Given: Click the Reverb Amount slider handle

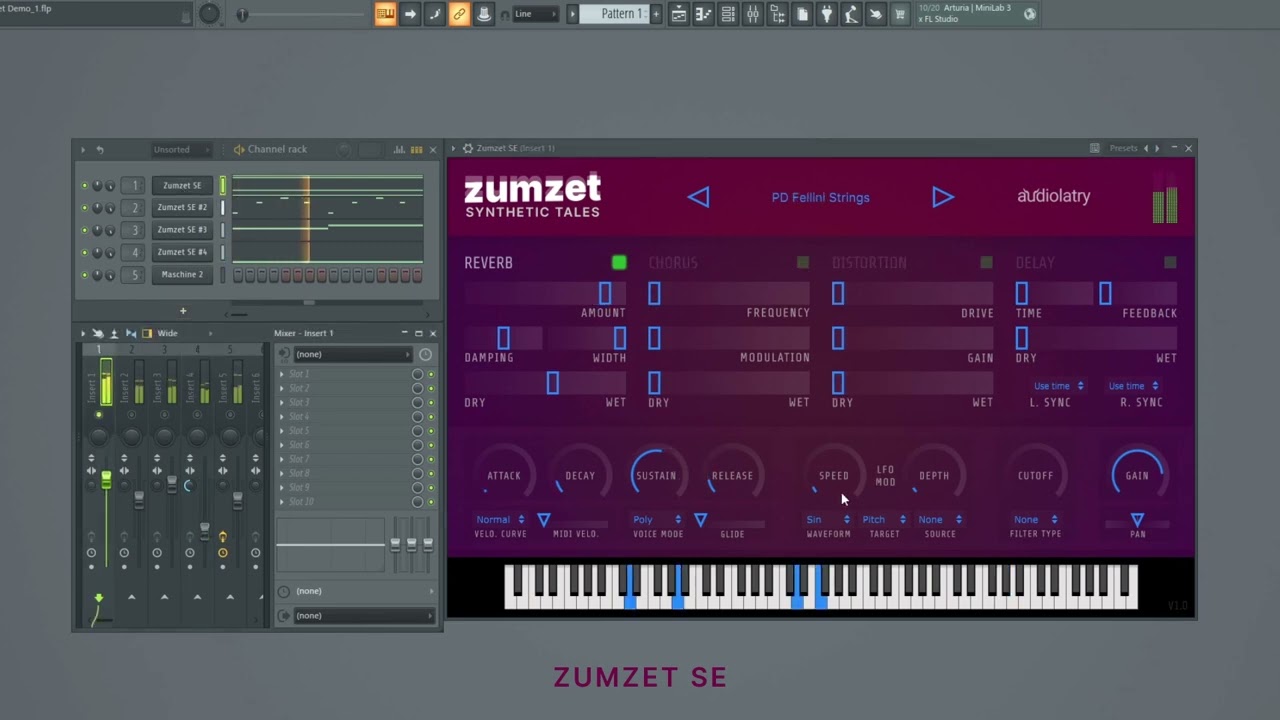Looking at the screenshot, I should 605,293.
